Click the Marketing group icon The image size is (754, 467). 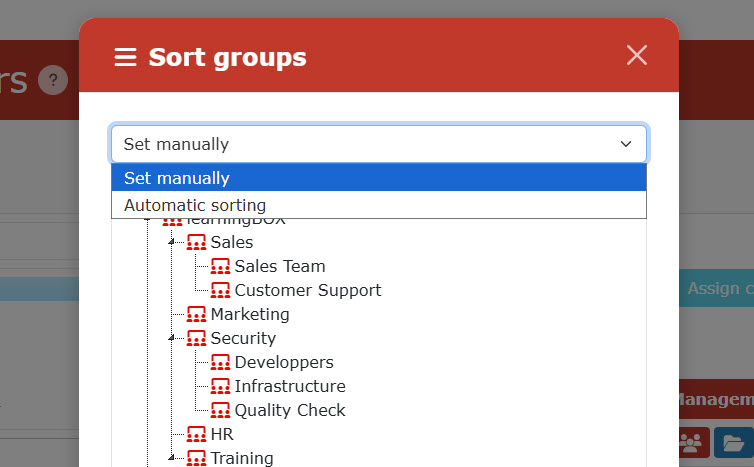[196, 315]
